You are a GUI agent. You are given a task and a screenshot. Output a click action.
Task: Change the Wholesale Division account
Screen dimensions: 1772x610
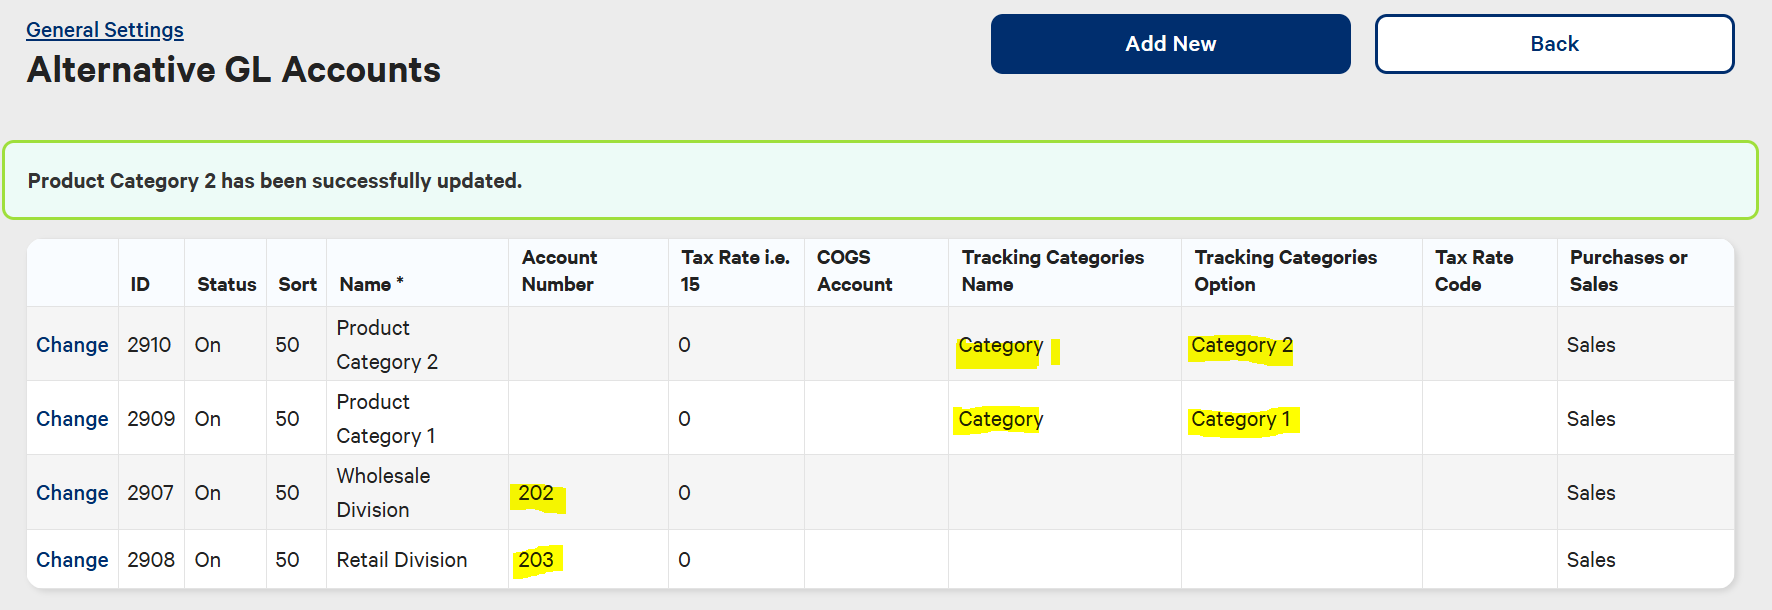71,492
